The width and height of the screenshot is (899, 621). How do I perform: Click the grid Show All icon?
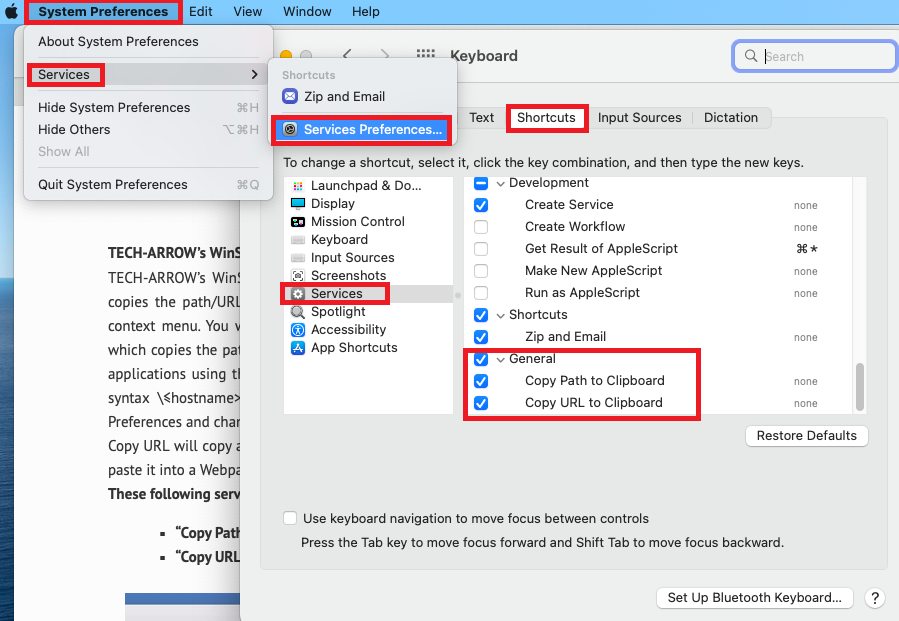point(426,56)
